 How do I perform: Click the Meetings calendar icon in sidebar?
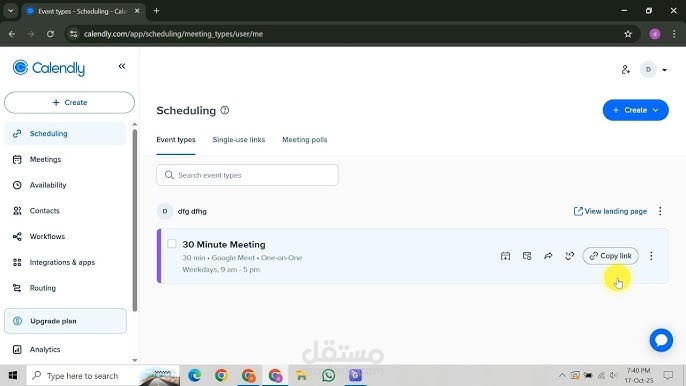click(x=17, y=159)
